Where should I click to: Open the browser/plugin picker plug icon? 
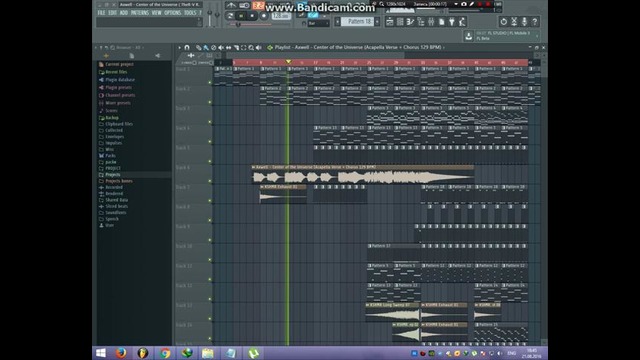click(x=452, y=22)
